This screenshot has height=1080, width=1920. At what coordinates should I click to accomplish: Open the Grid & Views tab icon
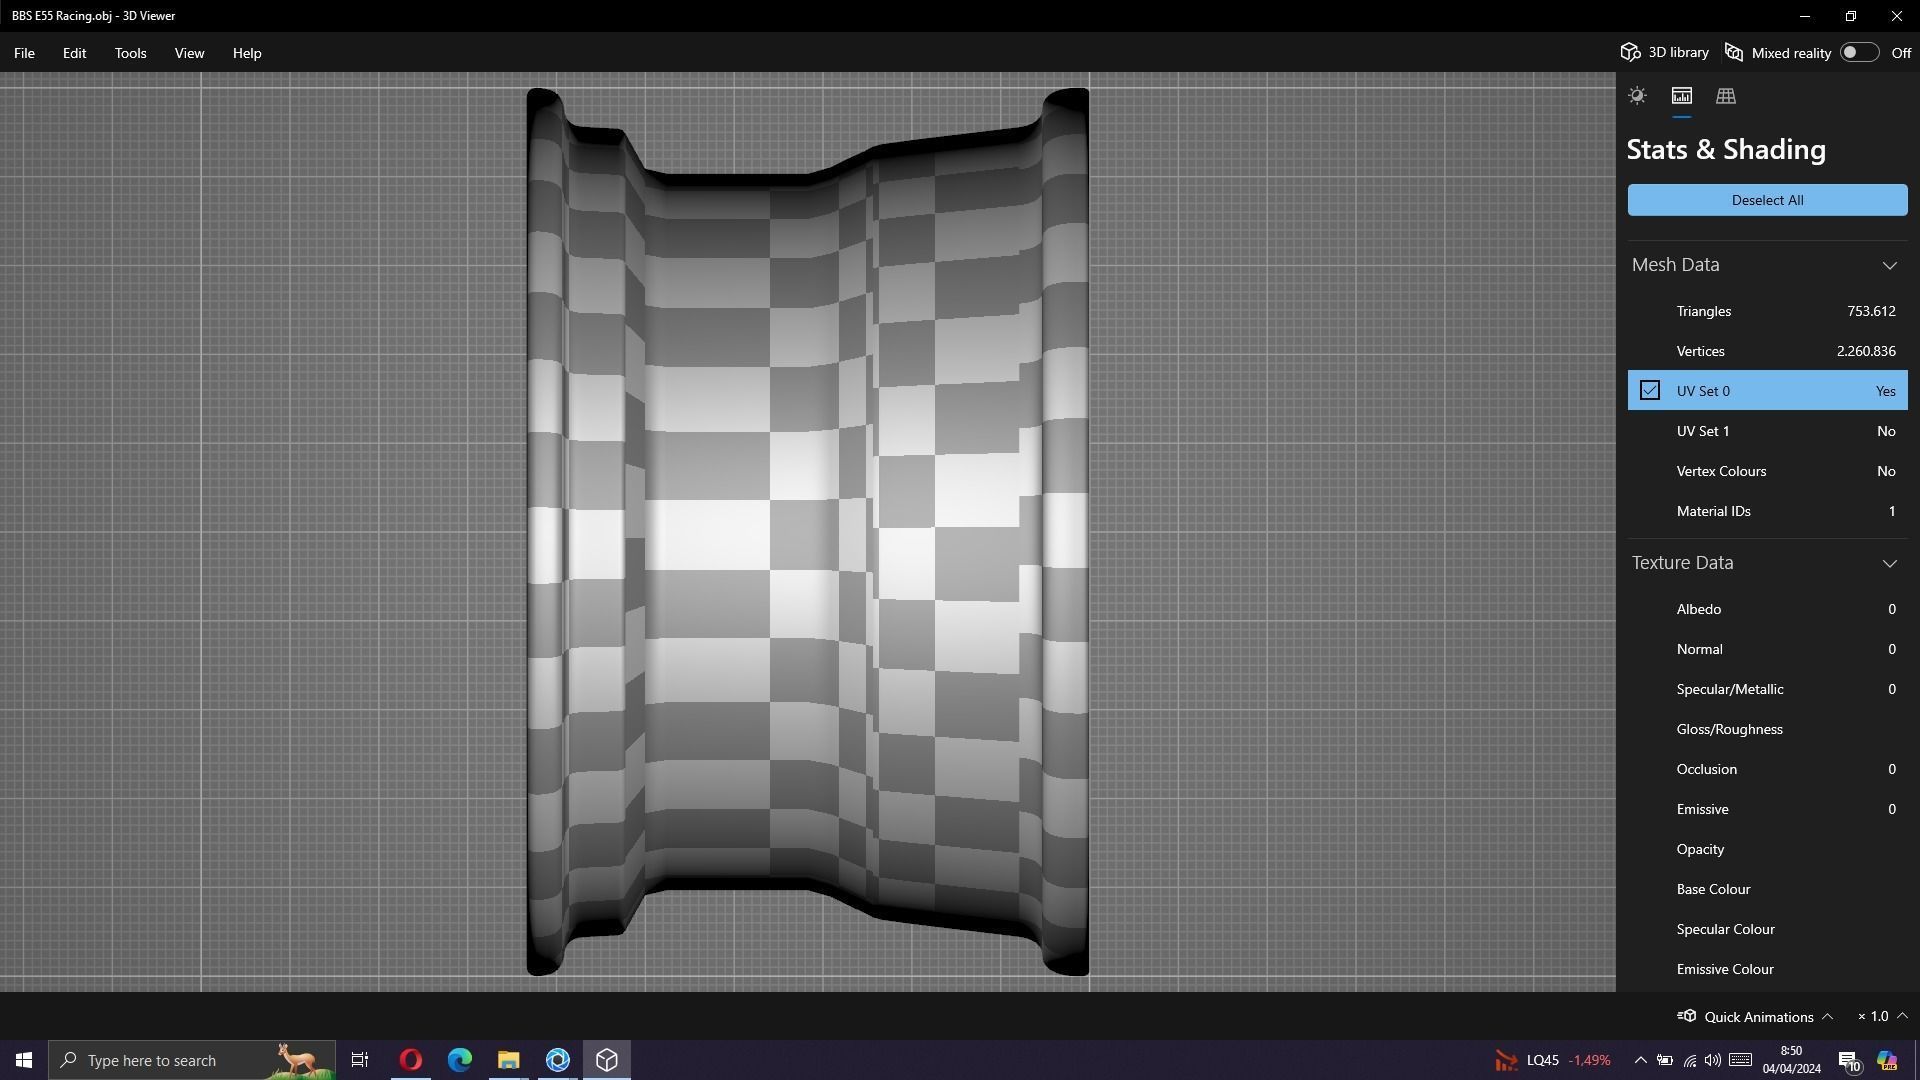(x=1725, y=96)
